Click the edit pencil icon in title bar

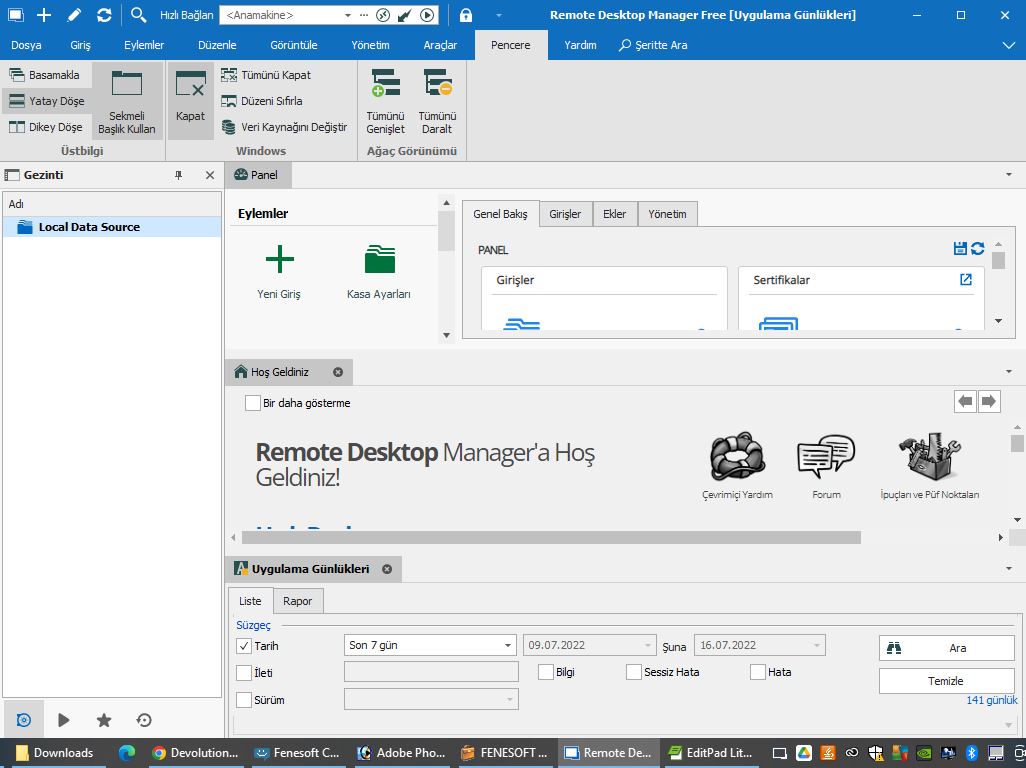pos(74,14)
